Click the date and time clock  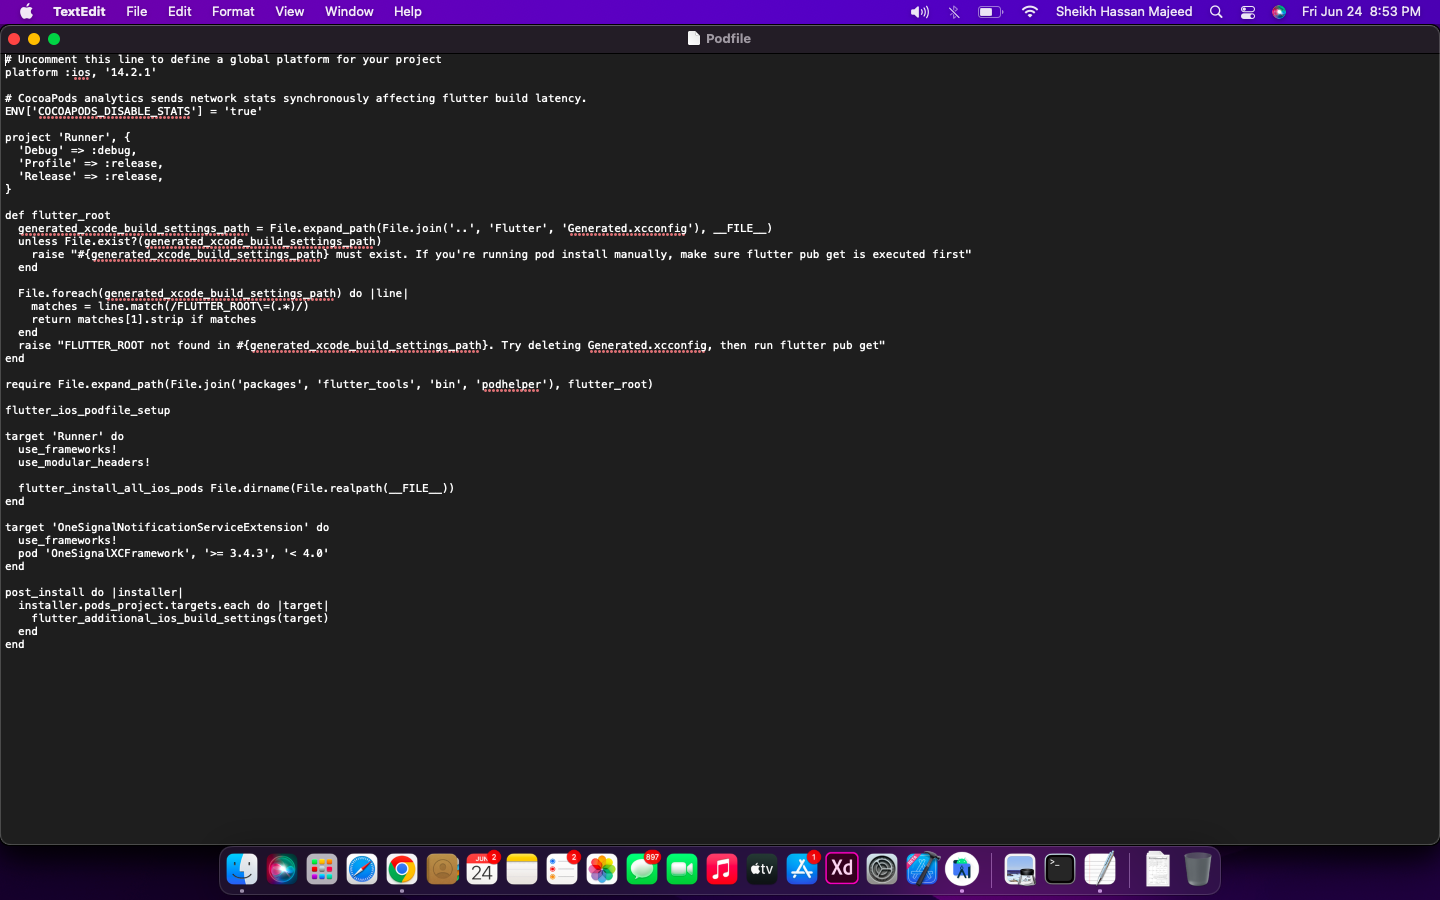1360,12
